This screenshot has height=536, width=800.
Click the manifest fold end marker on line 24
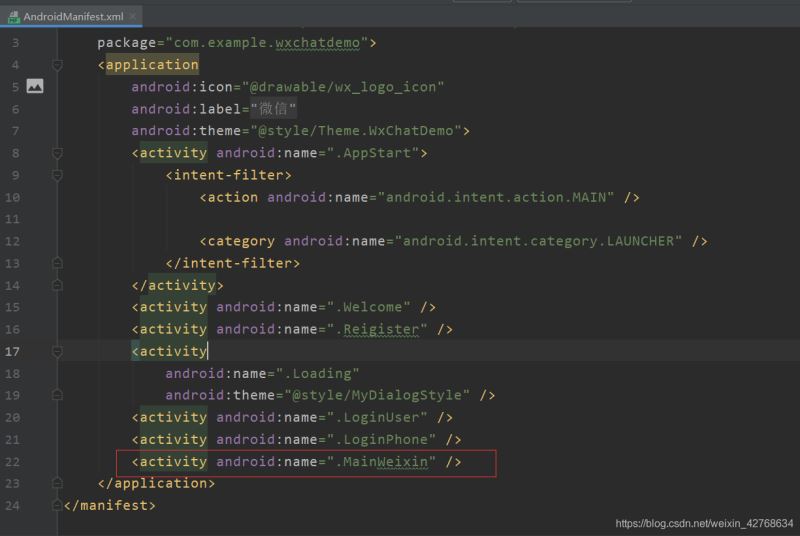57,505
